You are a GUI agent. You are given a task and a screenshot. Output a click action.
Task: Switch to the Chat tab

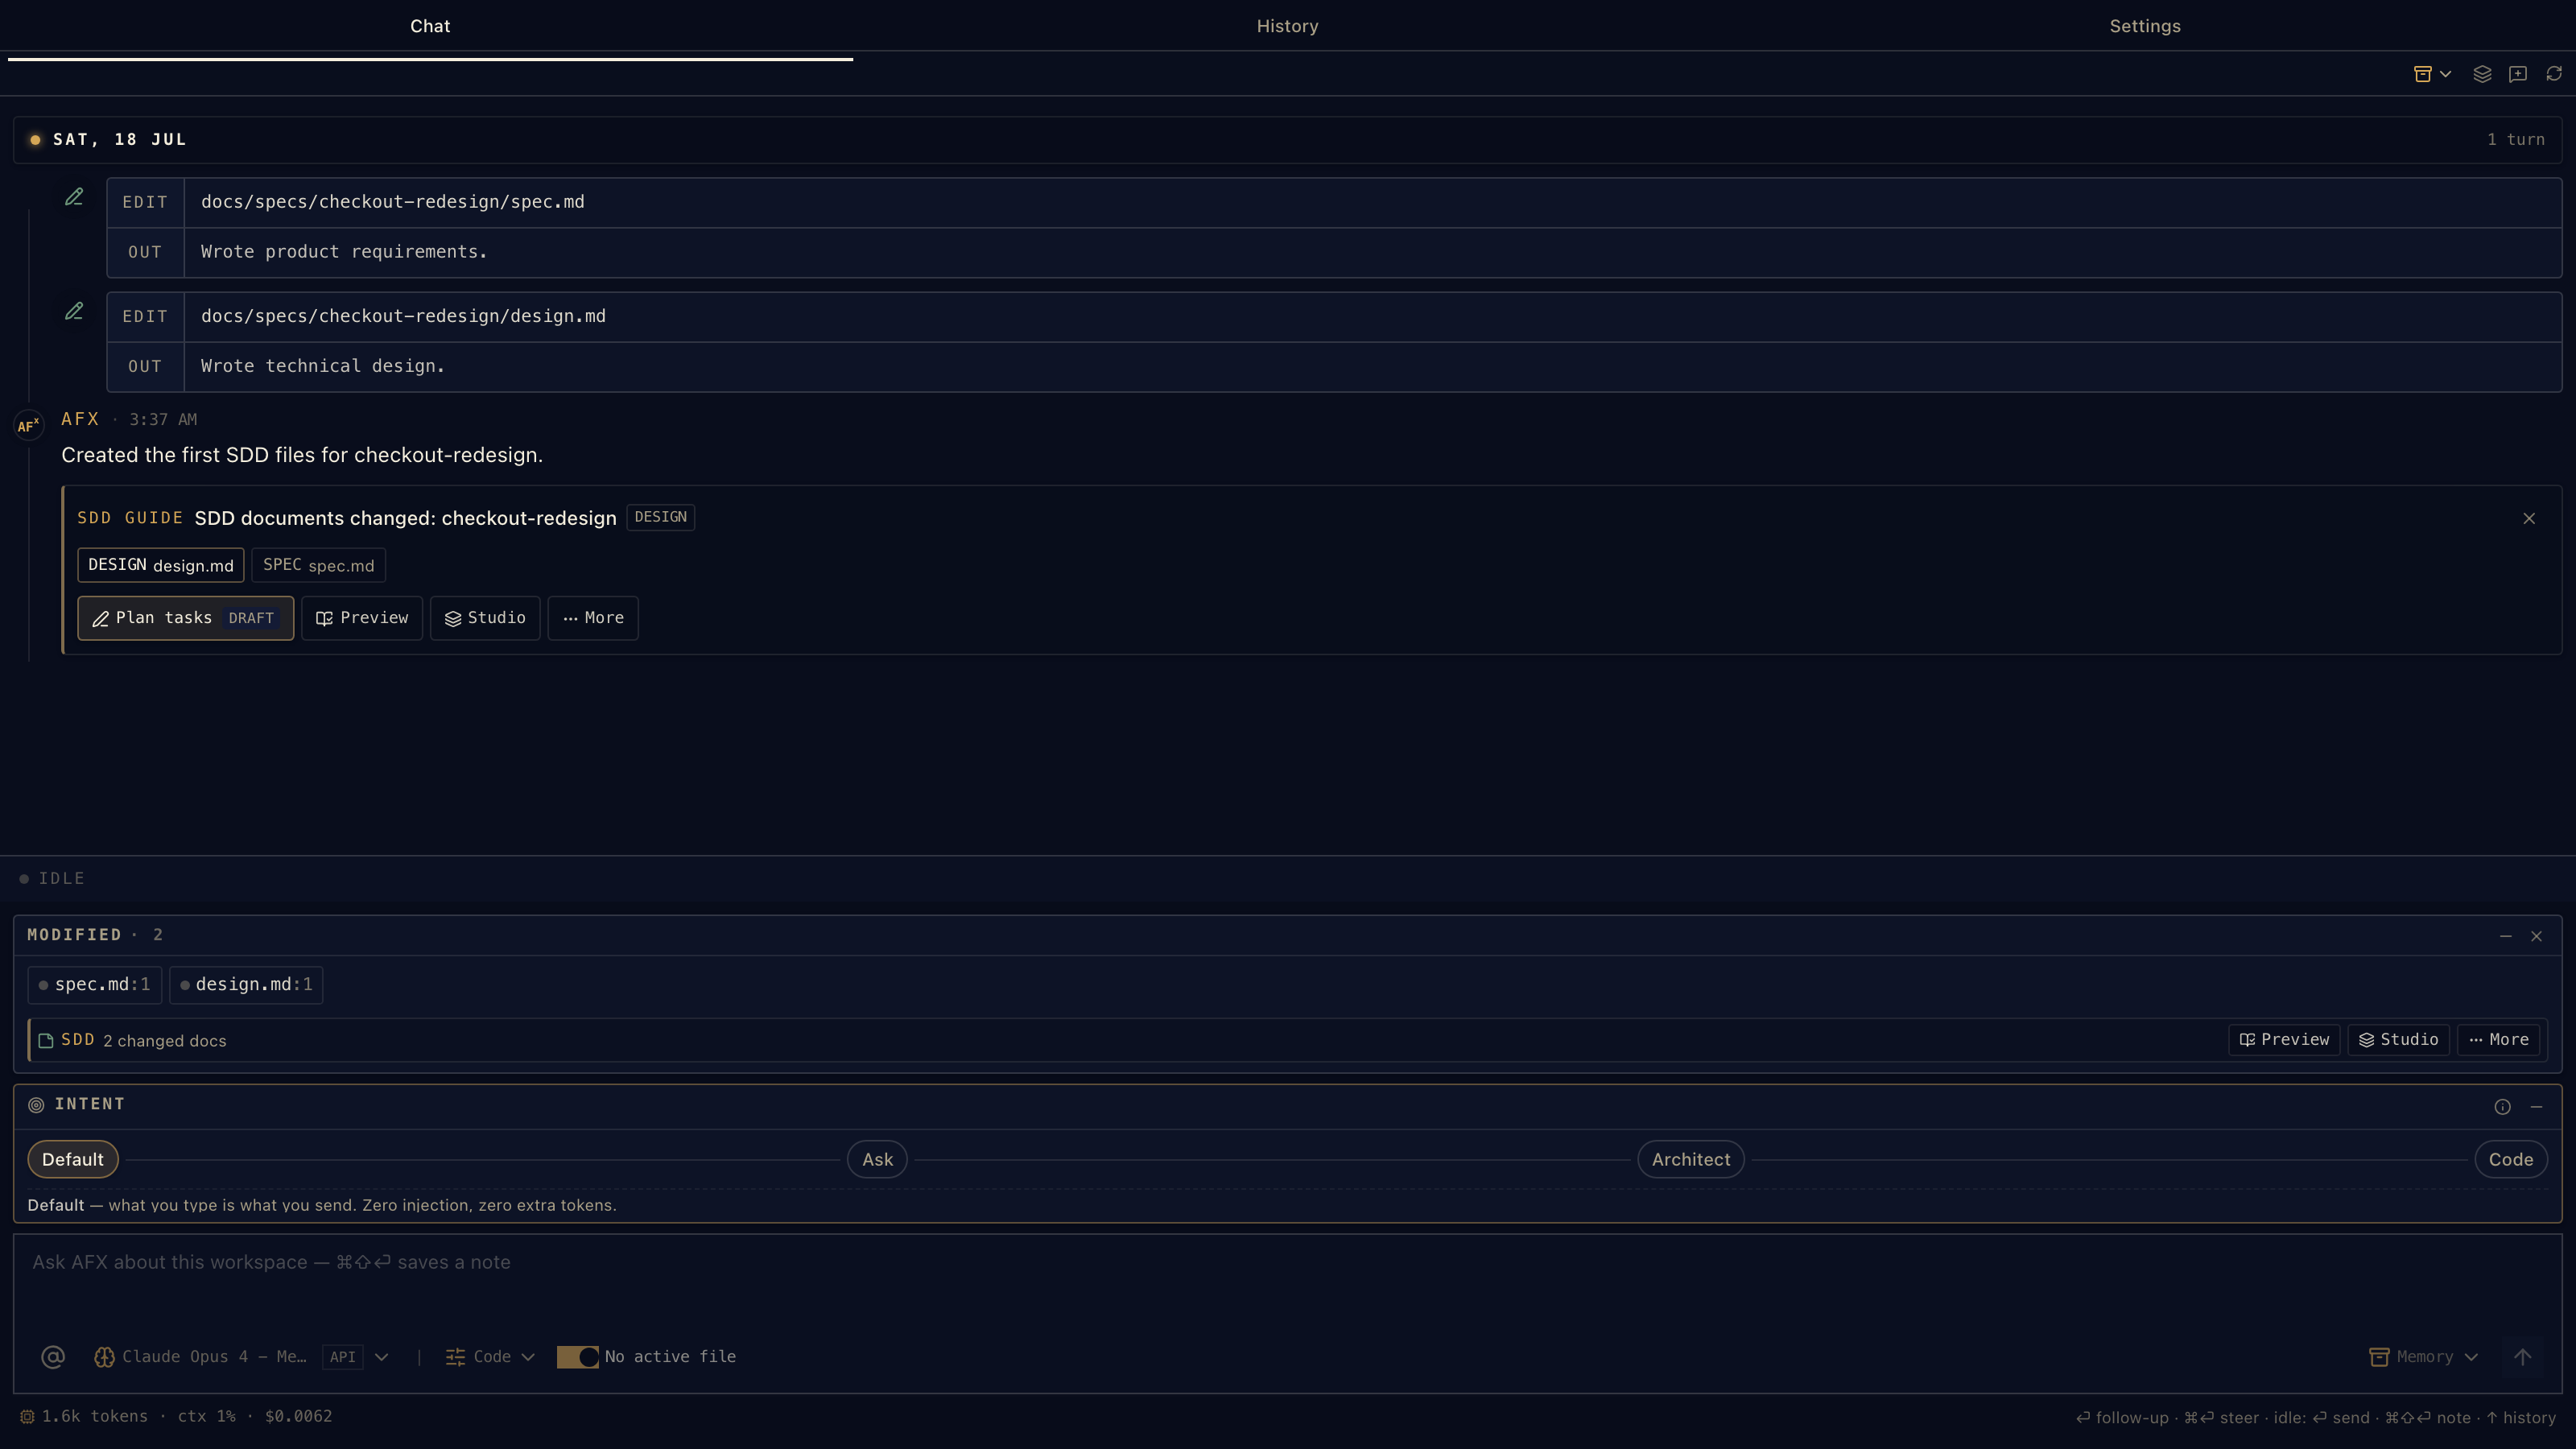coord(430,26)
